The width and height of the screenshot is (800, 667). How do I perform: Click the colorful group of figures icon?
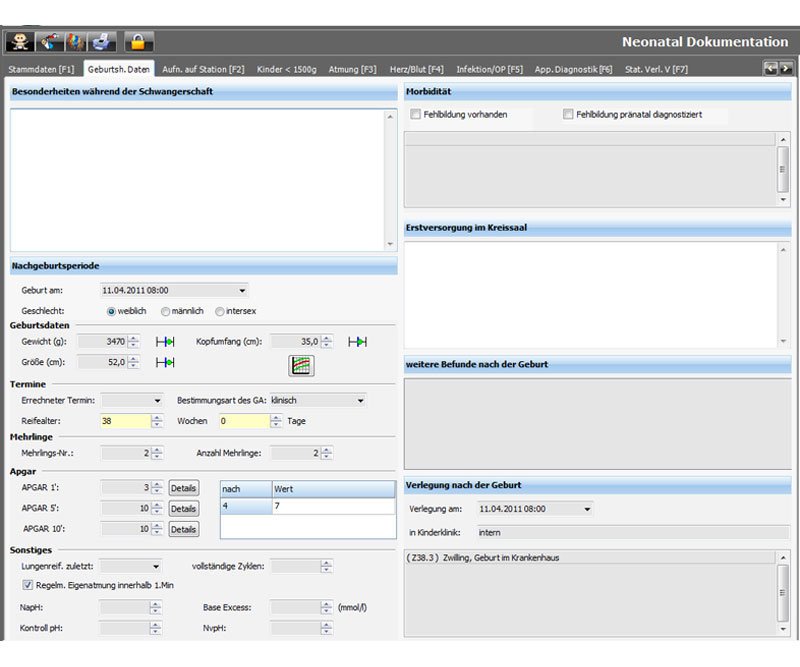[76, 42]
